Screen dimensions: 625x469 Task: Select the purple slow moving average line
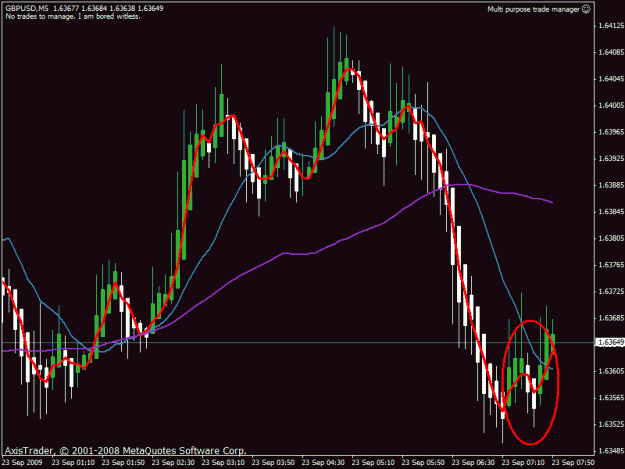coord(284,253)
